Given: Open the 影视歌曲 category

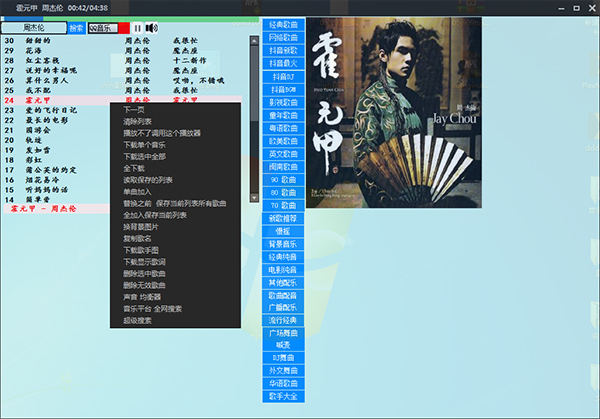Looking at the screenshot, I should (x=283, y=102).
